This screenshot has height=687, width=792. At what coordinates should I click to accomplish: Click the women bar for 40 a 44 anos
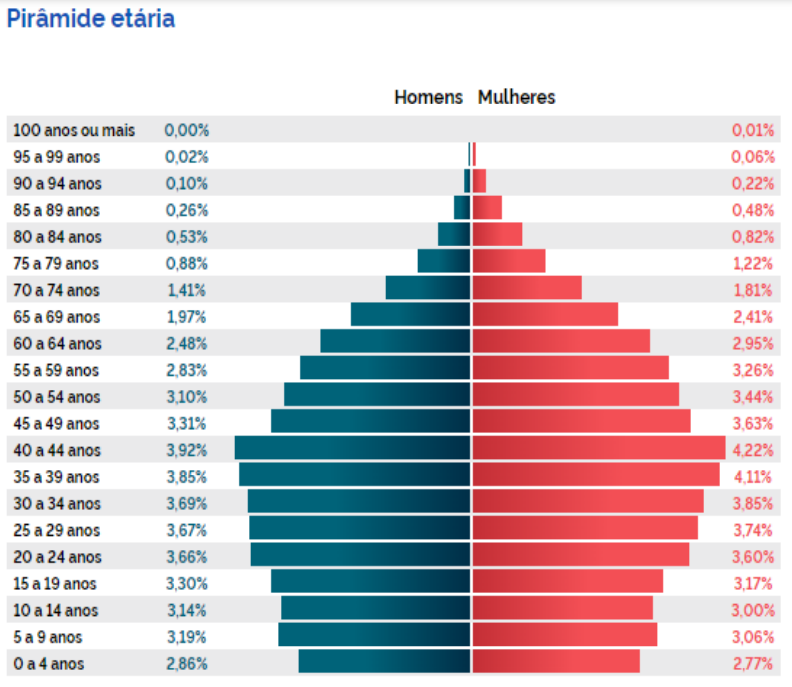coord(599,448)
